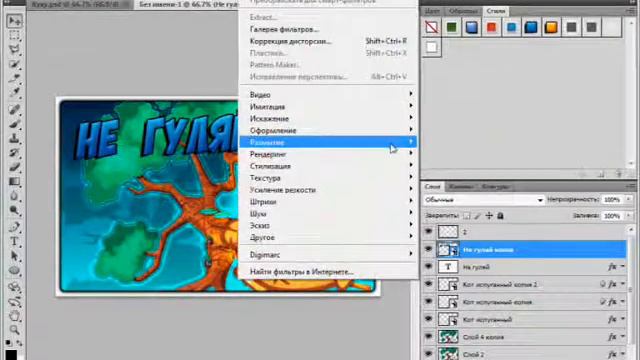The width and height of the screenshot is (640, 360).
Task: Select the Clone Stamp tool
Action: coord(14,138)
